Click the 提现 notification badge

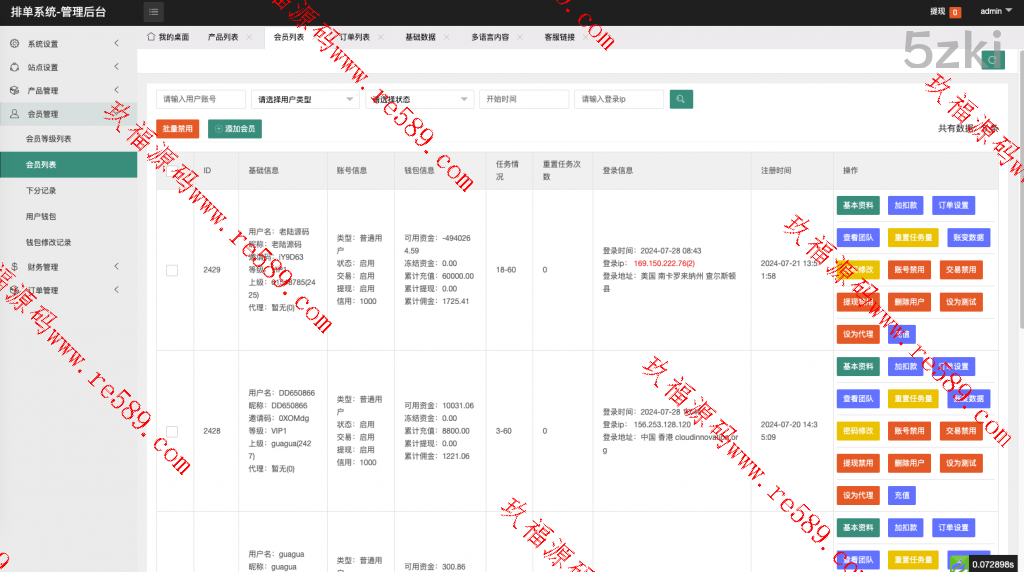(x=955, y=12)
